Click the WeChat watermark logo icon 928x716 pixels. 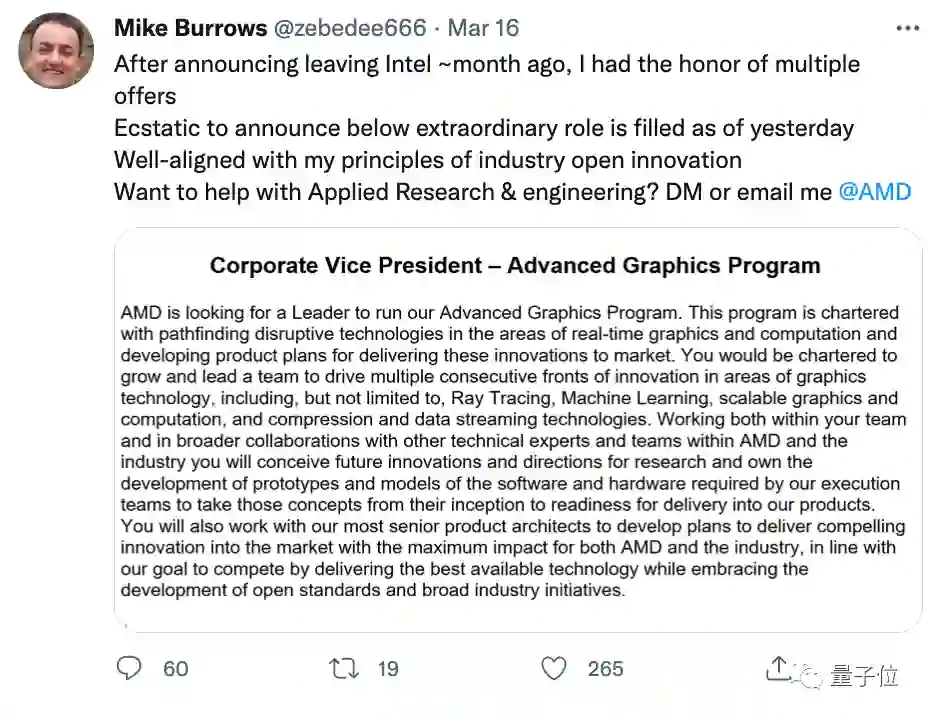point(811,676)
